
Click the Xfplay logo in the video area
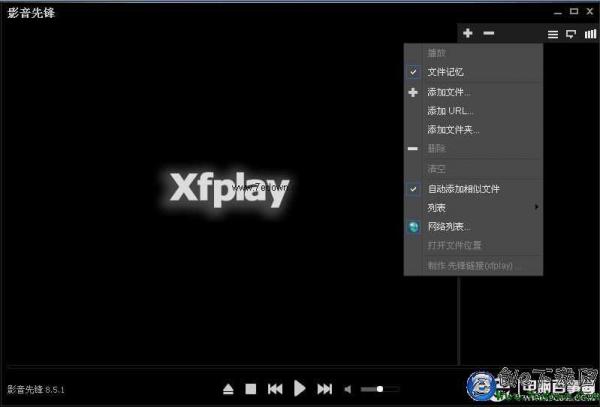229,189
